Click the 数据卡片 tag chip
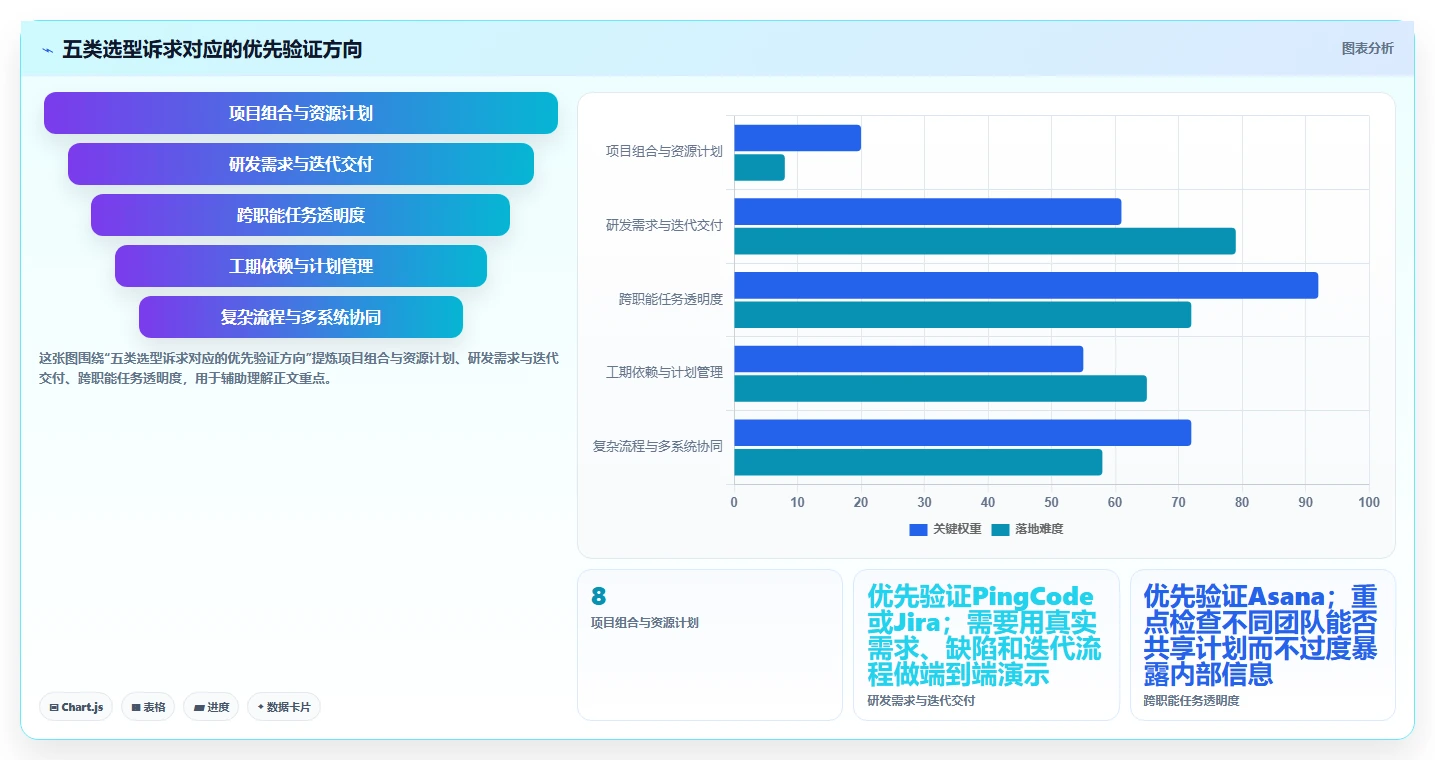 pyautogui.click(x=284, y=707)
